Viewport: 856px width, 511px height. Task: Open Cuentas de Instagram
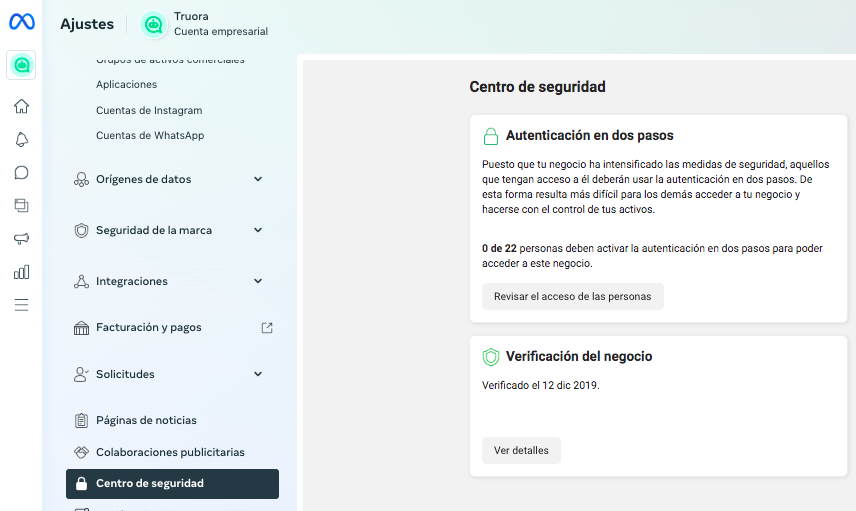tap(149, 110)
